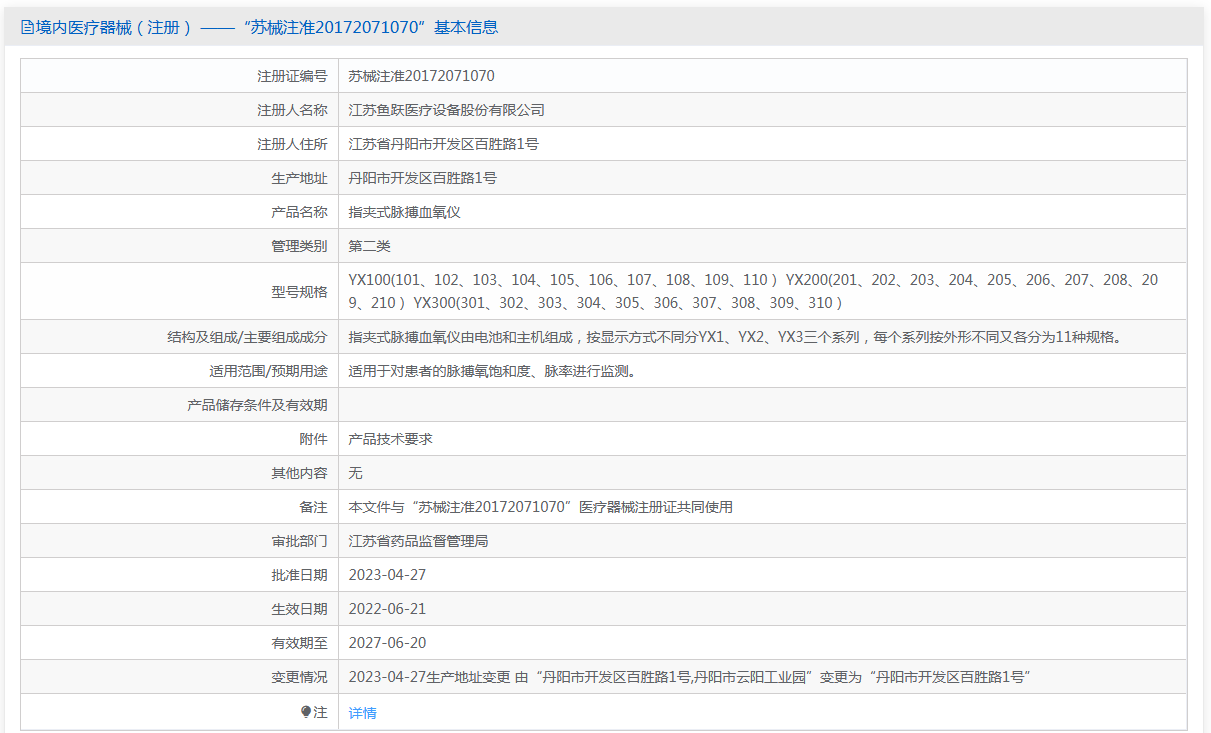Click the document icon in the title header
Image resolution: width=1211 pixels, height=733 pixels.
(27, 28)
